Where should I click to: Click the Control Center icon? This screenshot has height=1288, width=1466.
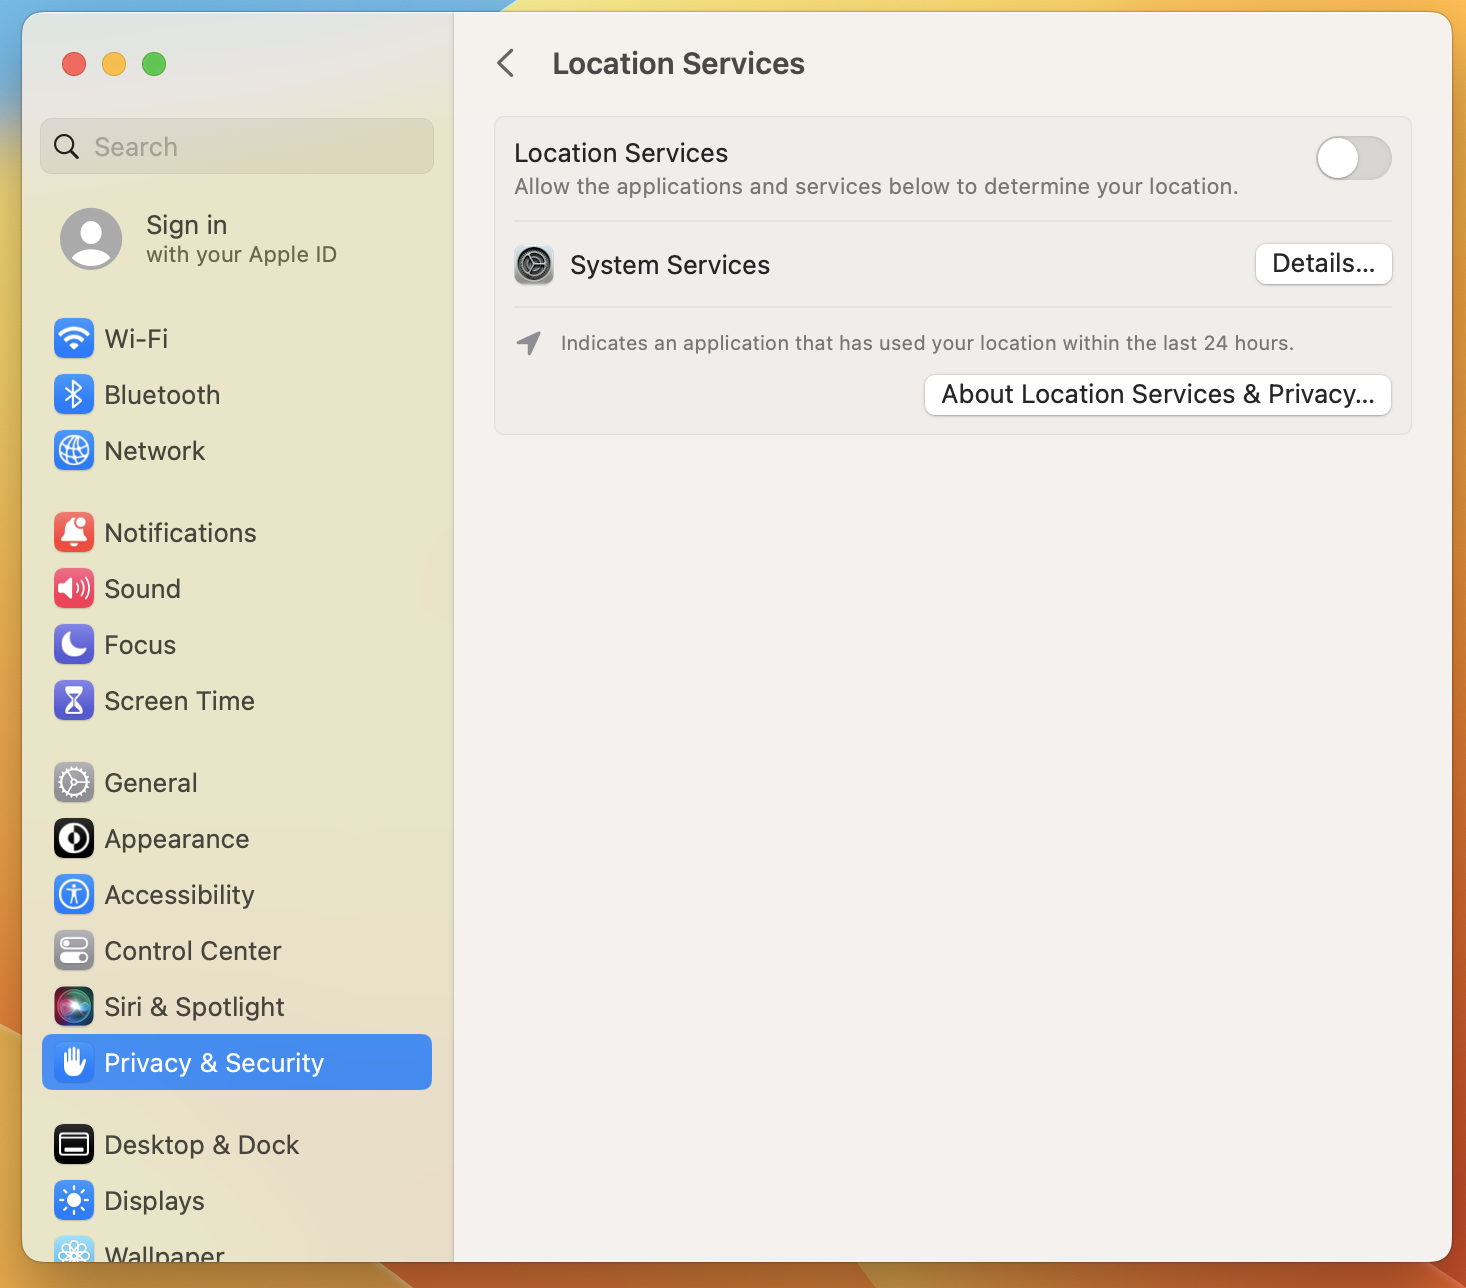click(74, 951)
